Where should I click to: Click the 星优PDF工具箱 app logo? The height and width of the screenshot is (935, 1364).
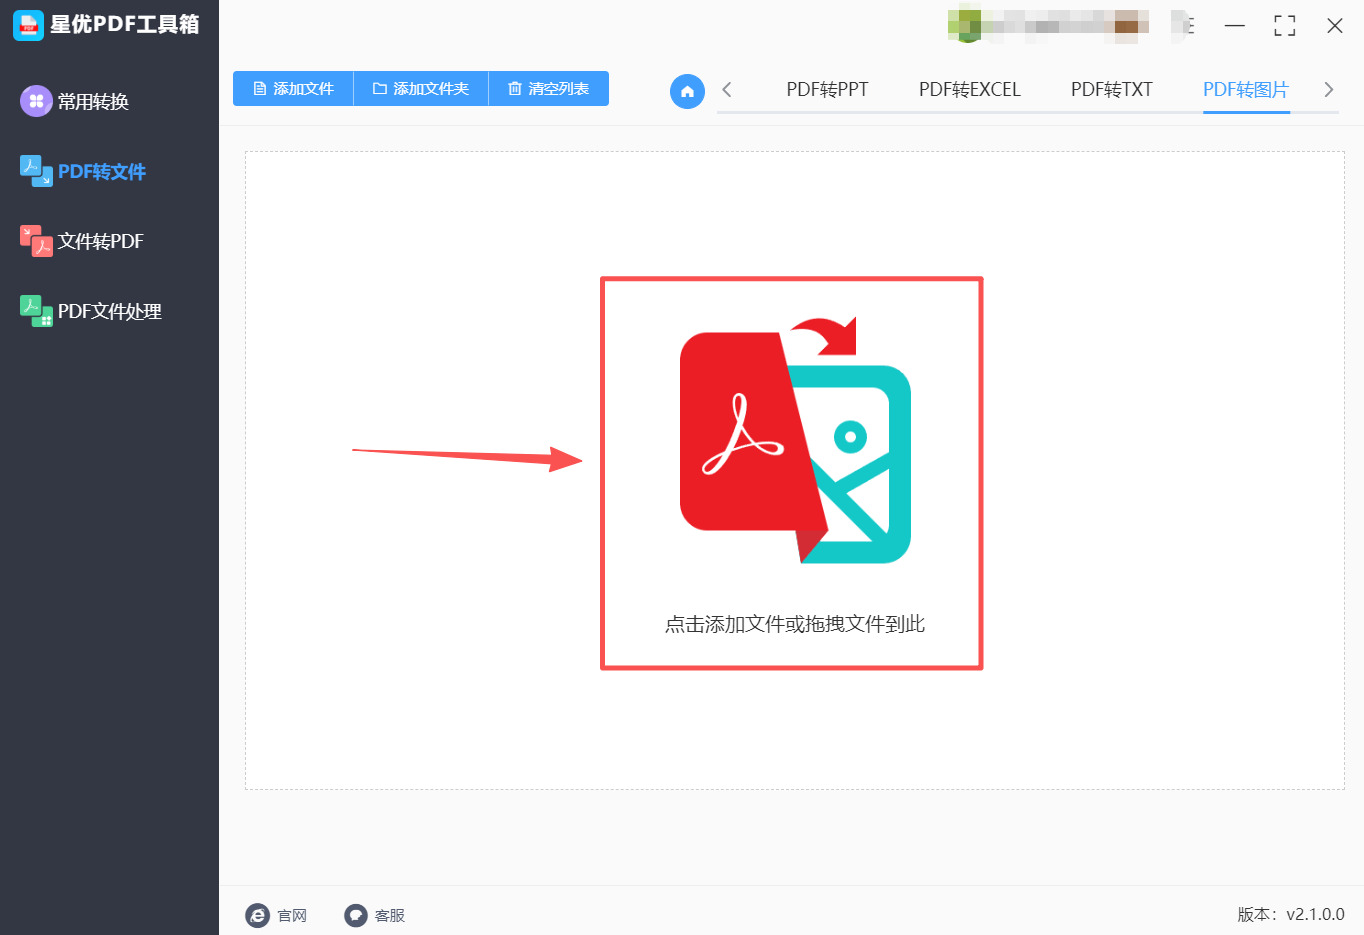(x=28, y=25)
